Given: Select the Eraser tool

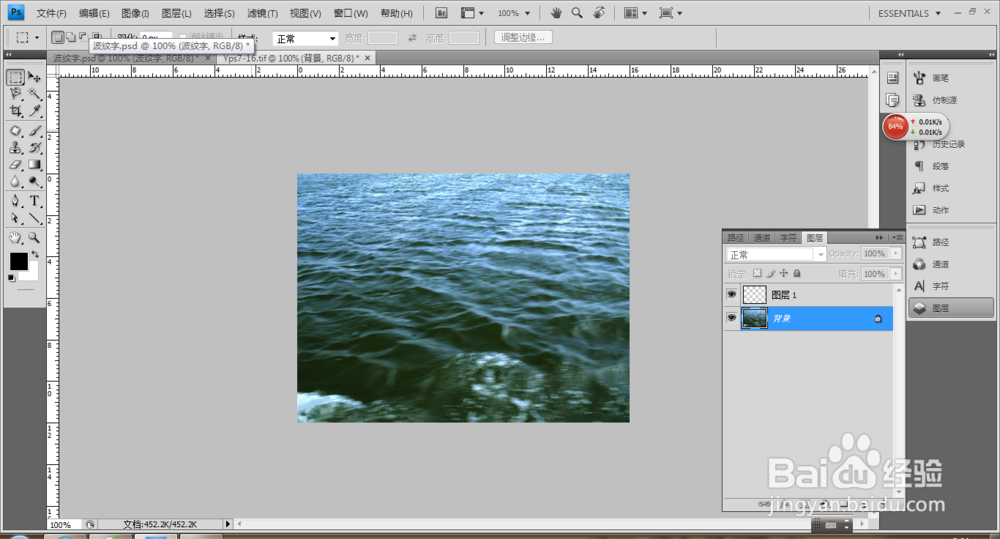Looking at the screenshot, I should [x=16, y=165].
